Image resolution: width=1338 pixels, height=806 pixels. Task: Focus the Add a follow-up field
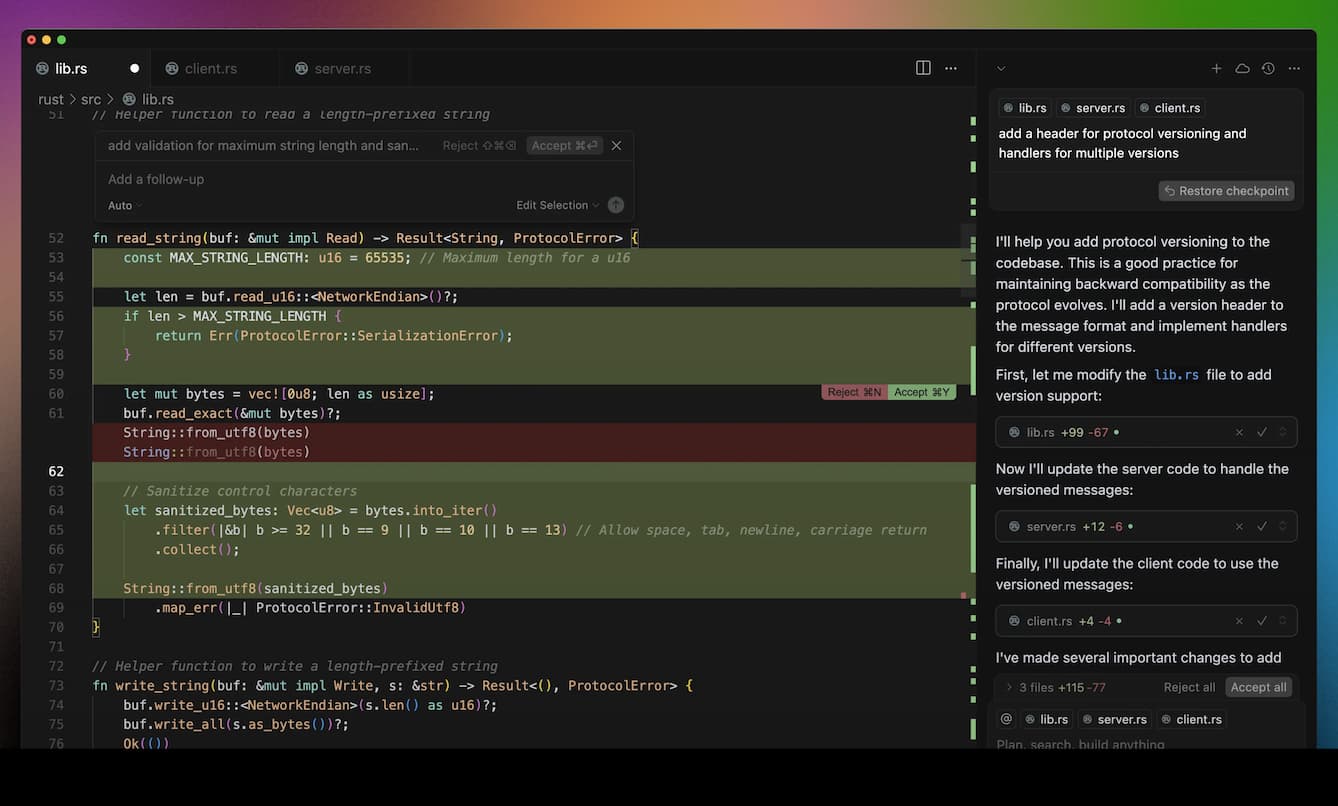[x=365, y=179]
